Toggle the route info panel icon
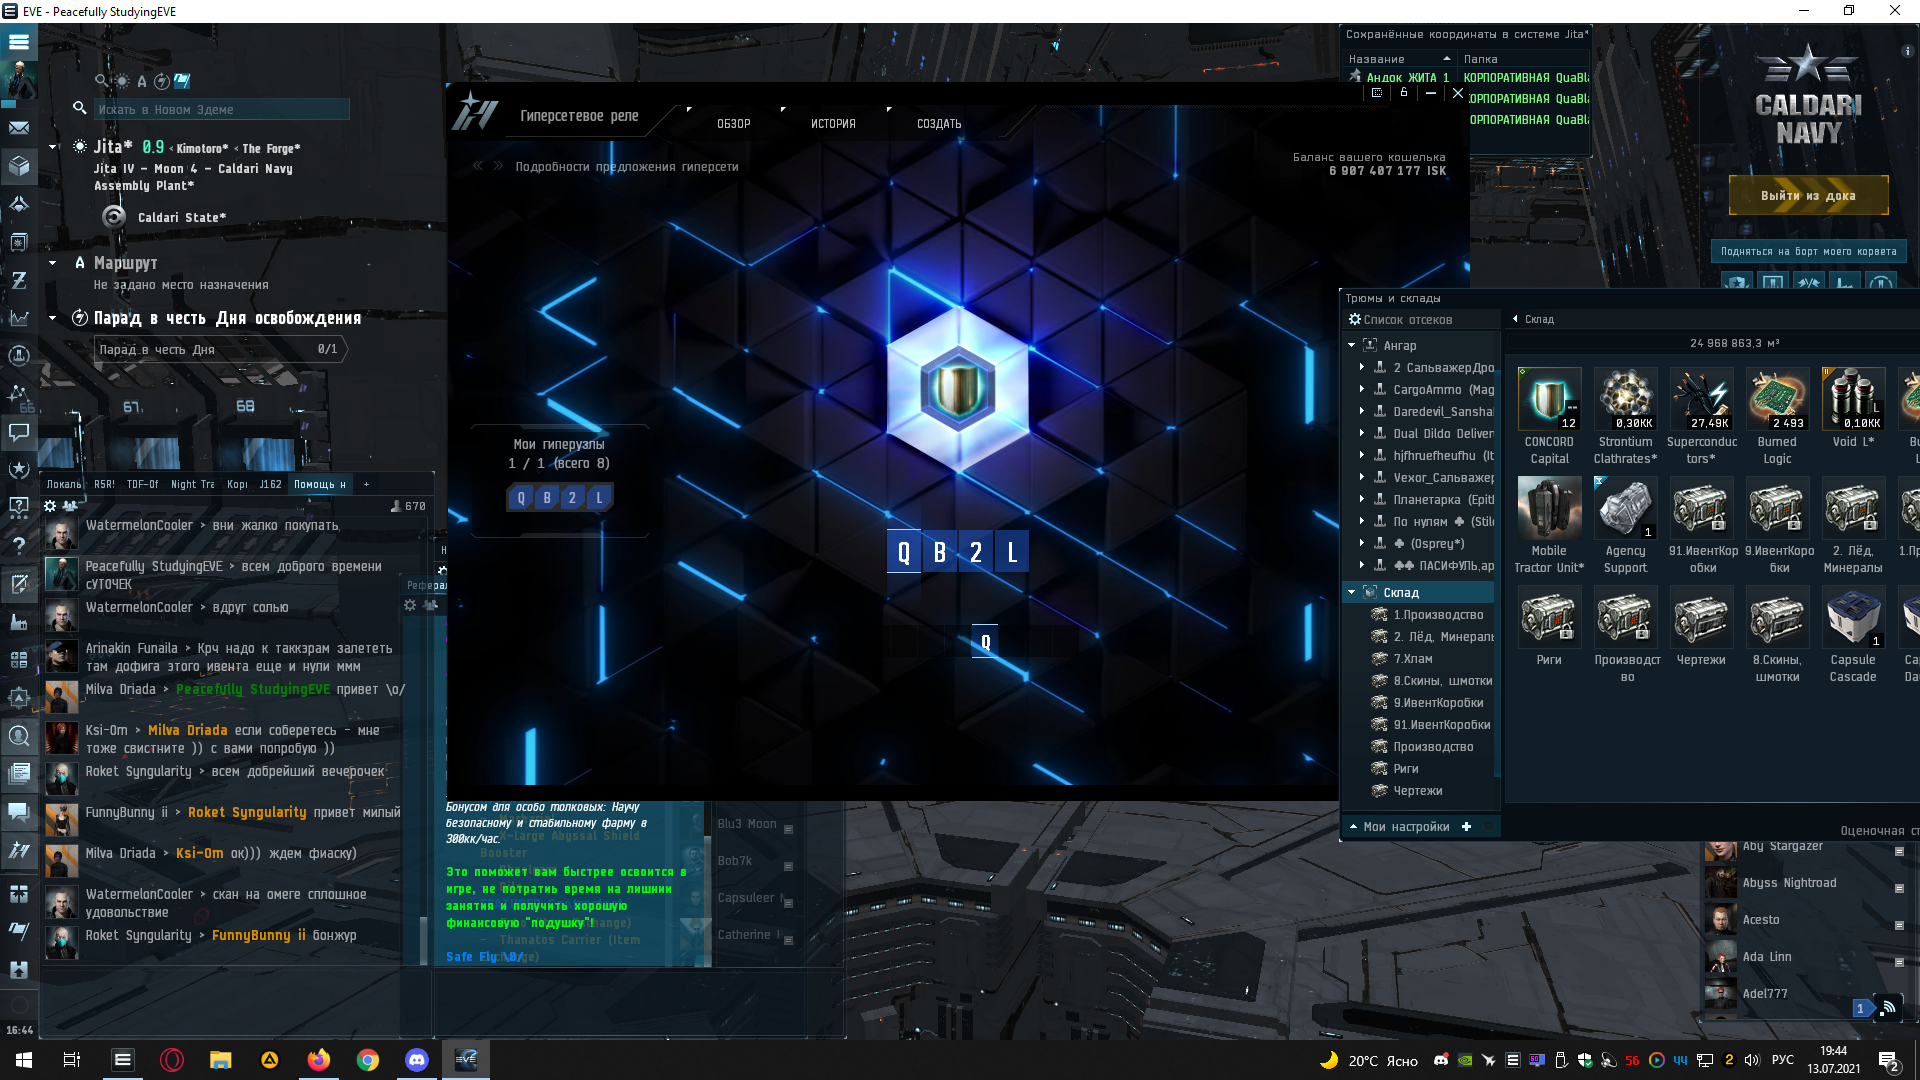The height and width of the screenshot is (1080, 1920). pyautogui.click(x=141, y=81)
